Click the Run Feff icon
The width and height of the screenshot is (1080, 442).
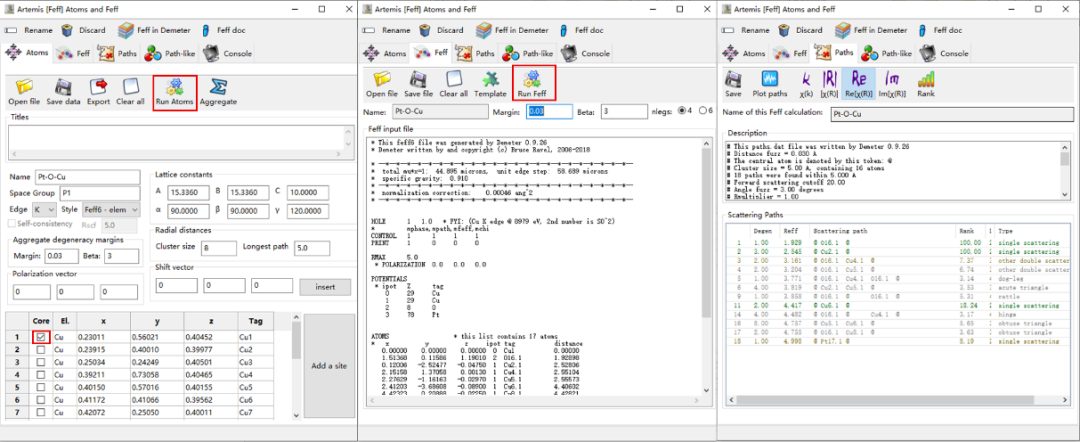tap(532, 79)
